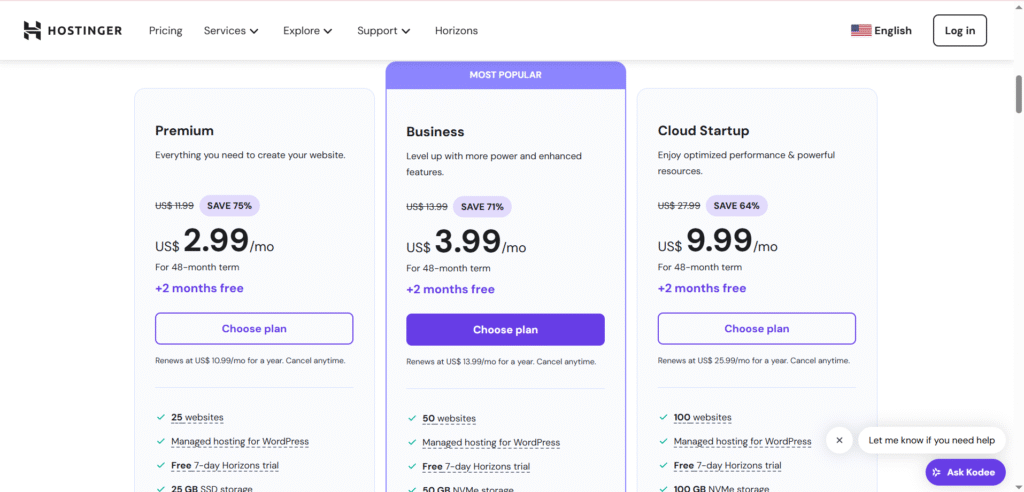Open the Horizons page
The image size is (1024, 492).
point(456,31)
